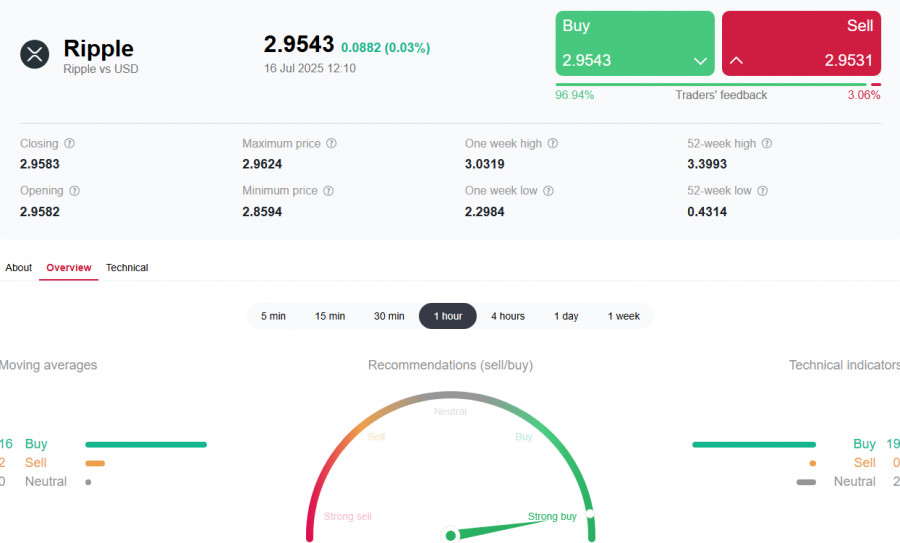Click the green Buy button
Screen dimensions: 900x543
click(x=635, y=43)
